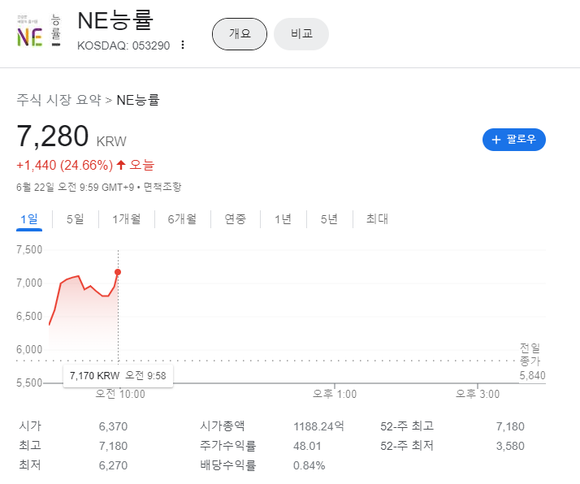Viewport: 580px width, 484px height.
Task: Follow the stock with 팔로우 button
Action: click(514, 140)
